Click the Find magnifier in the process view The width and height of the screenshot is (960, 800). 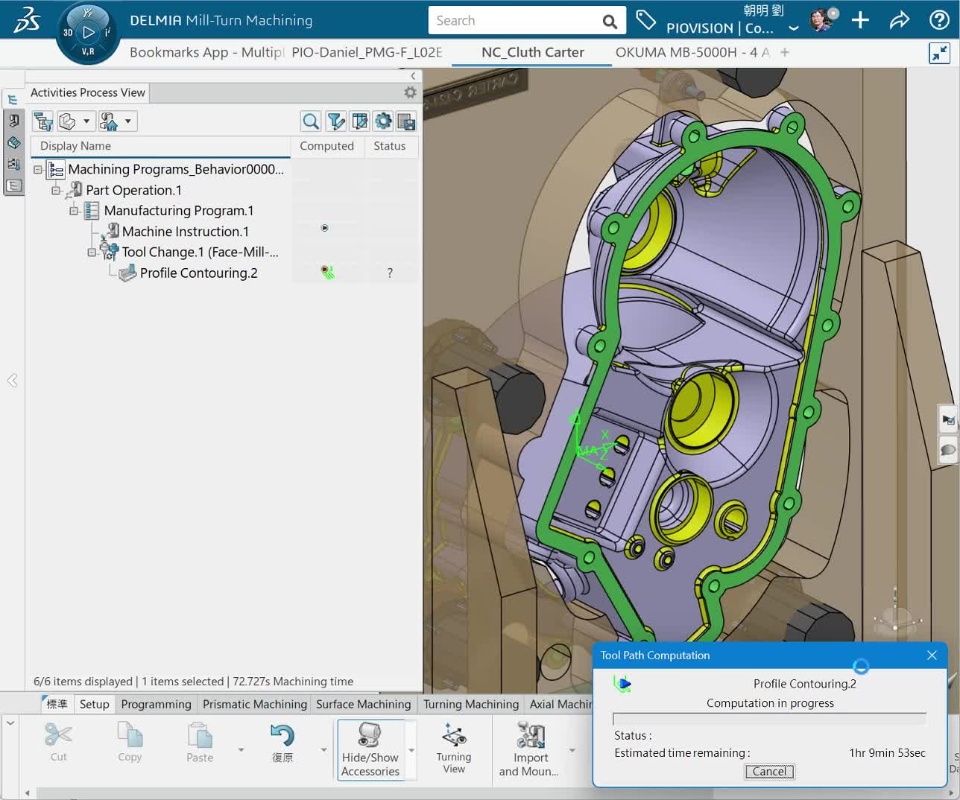[311, 121]
